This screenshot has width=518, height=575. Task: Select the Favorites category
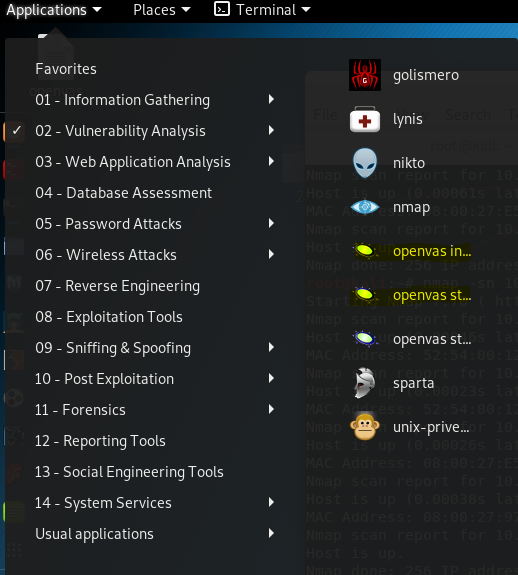click(x=66, y=69)
